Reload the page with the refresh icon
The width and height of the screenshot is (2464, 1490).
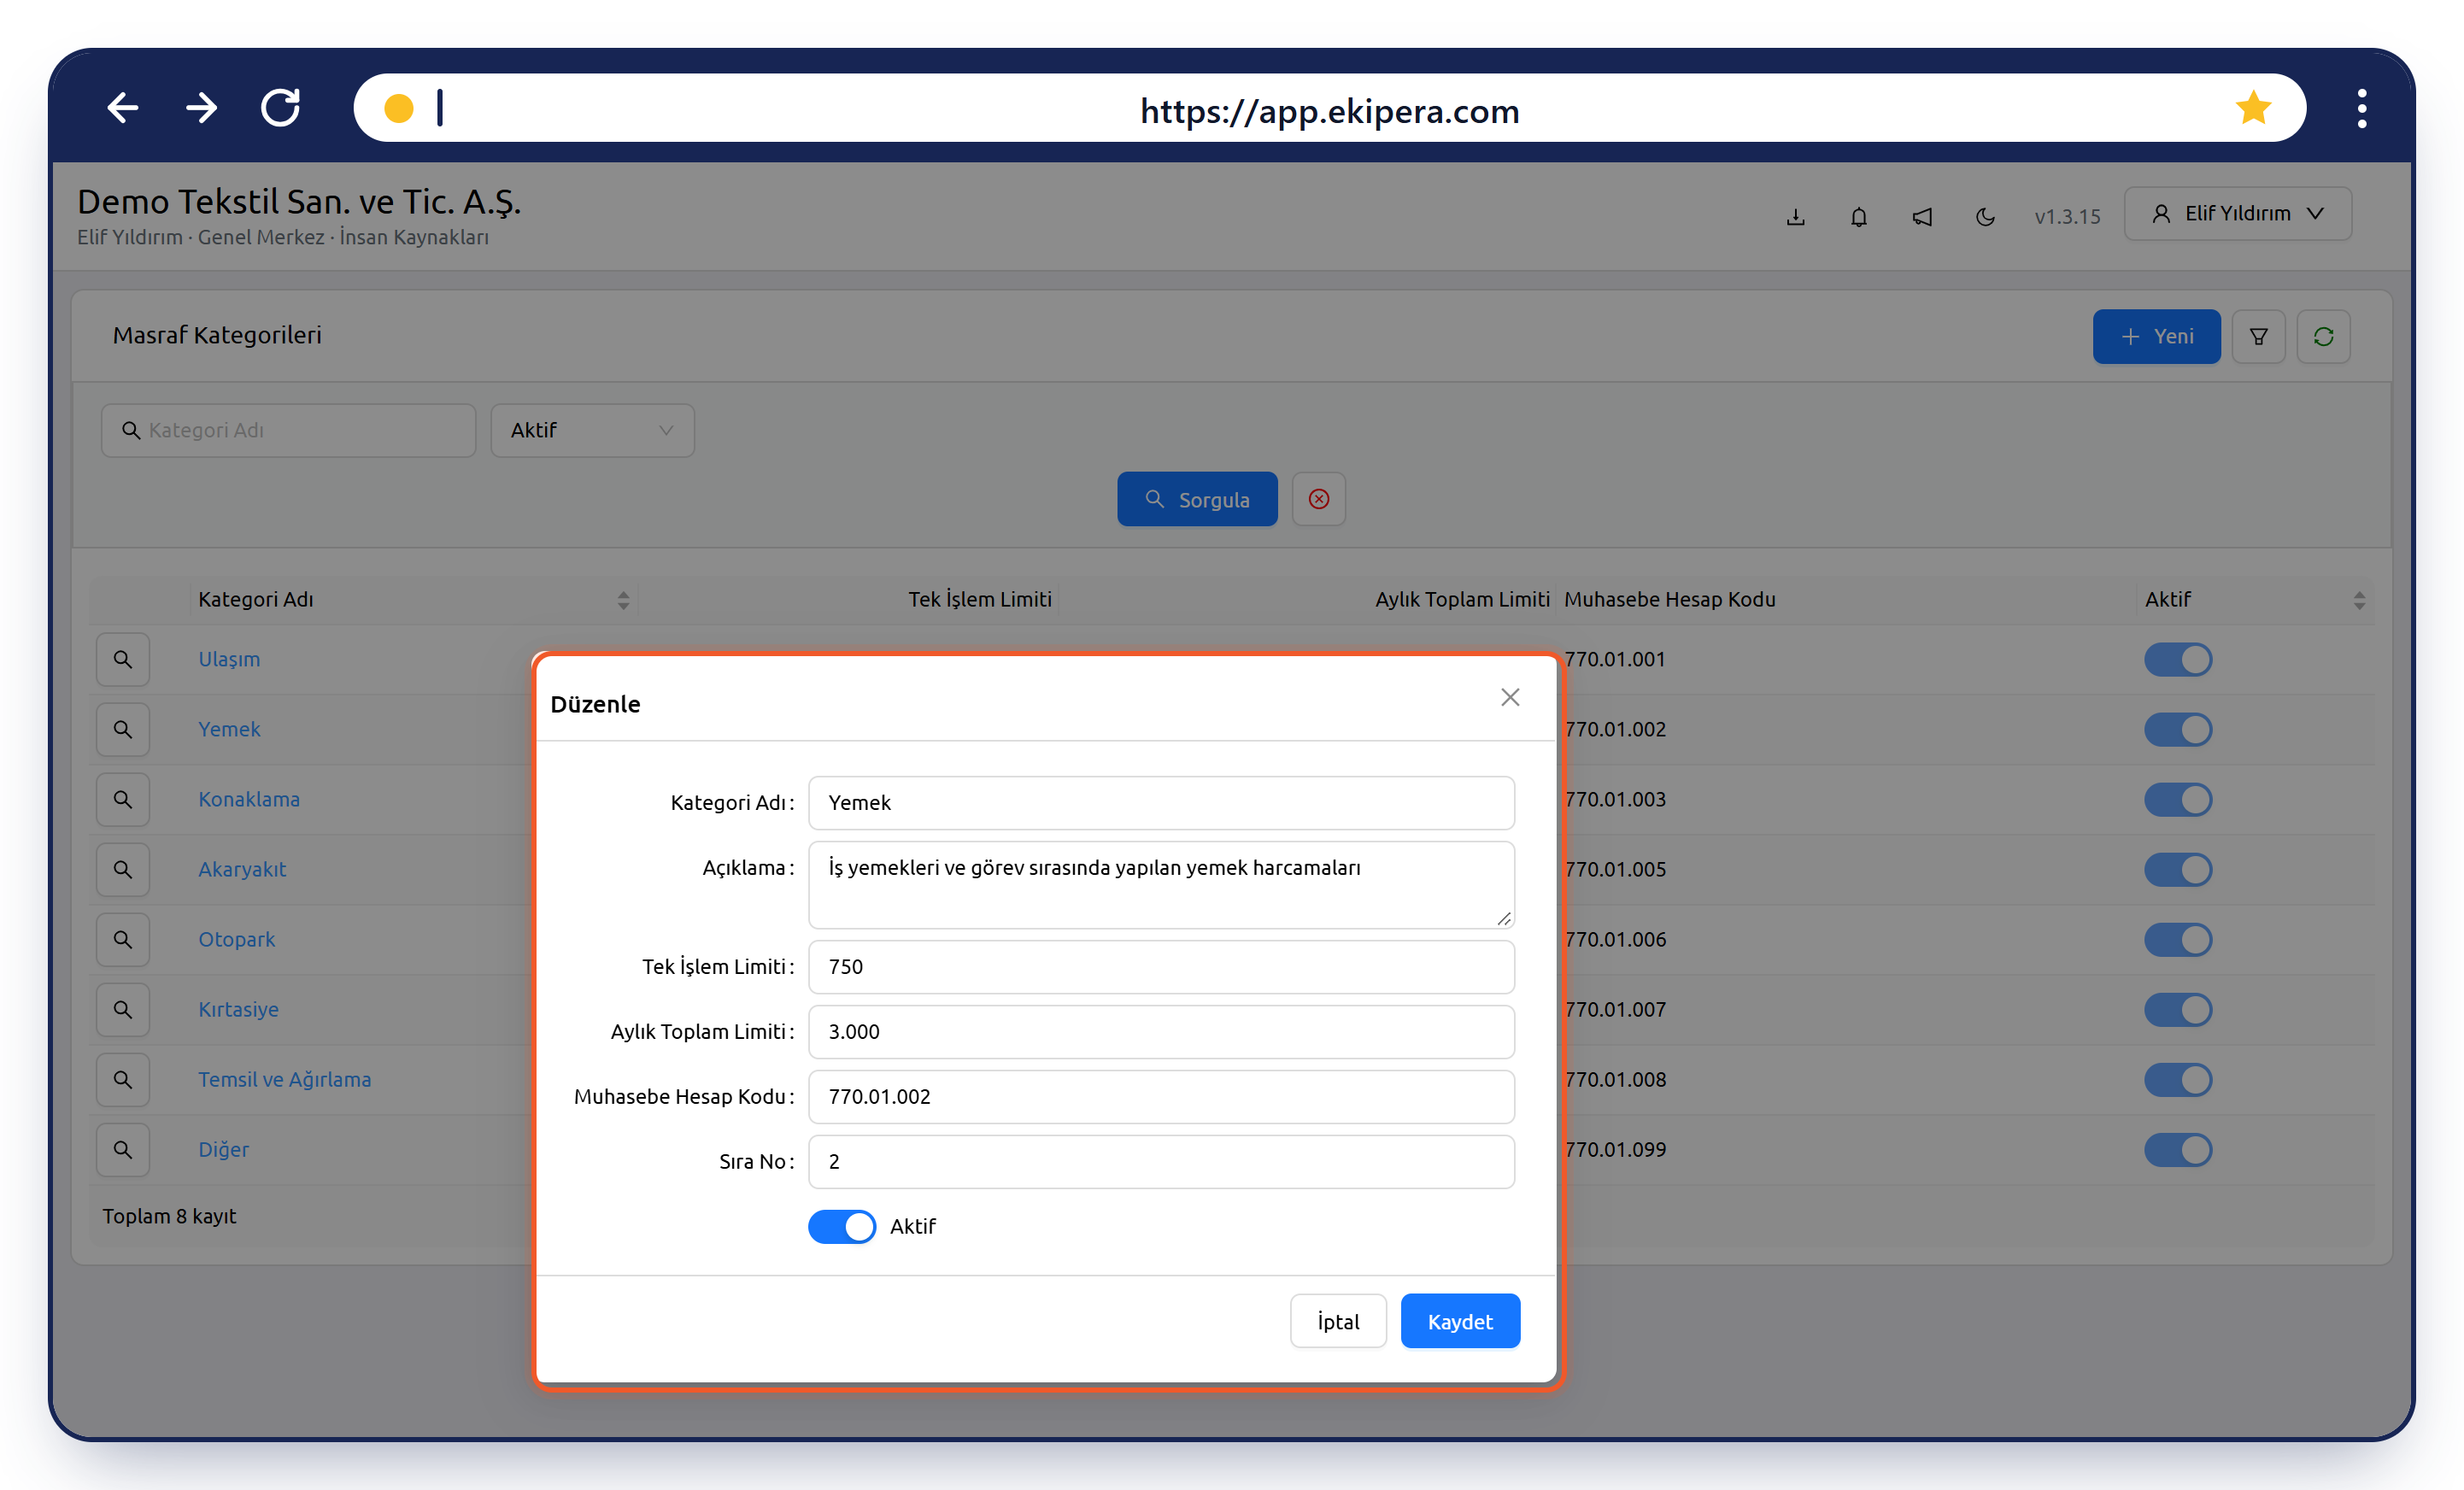pyautogui.click(x=281, y=108)
